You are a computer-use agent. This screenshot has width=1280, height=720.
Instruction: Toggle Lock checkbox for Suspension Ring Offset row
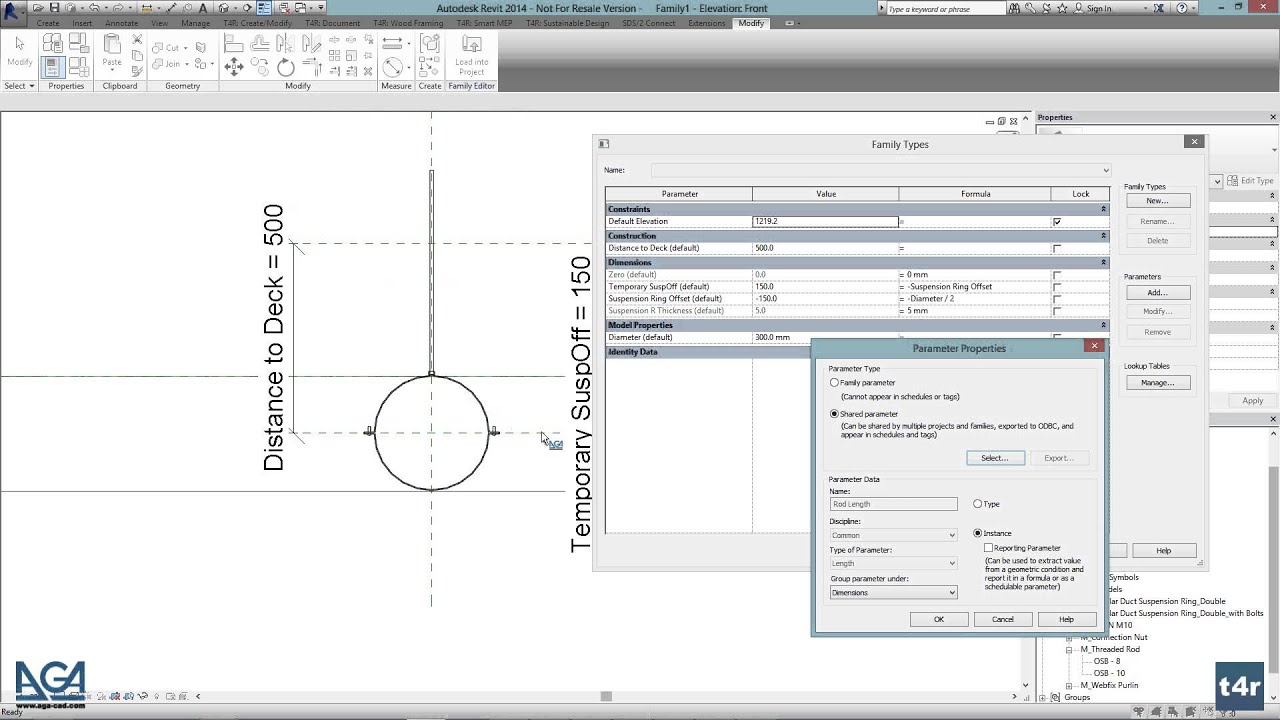coord(1057,300)
